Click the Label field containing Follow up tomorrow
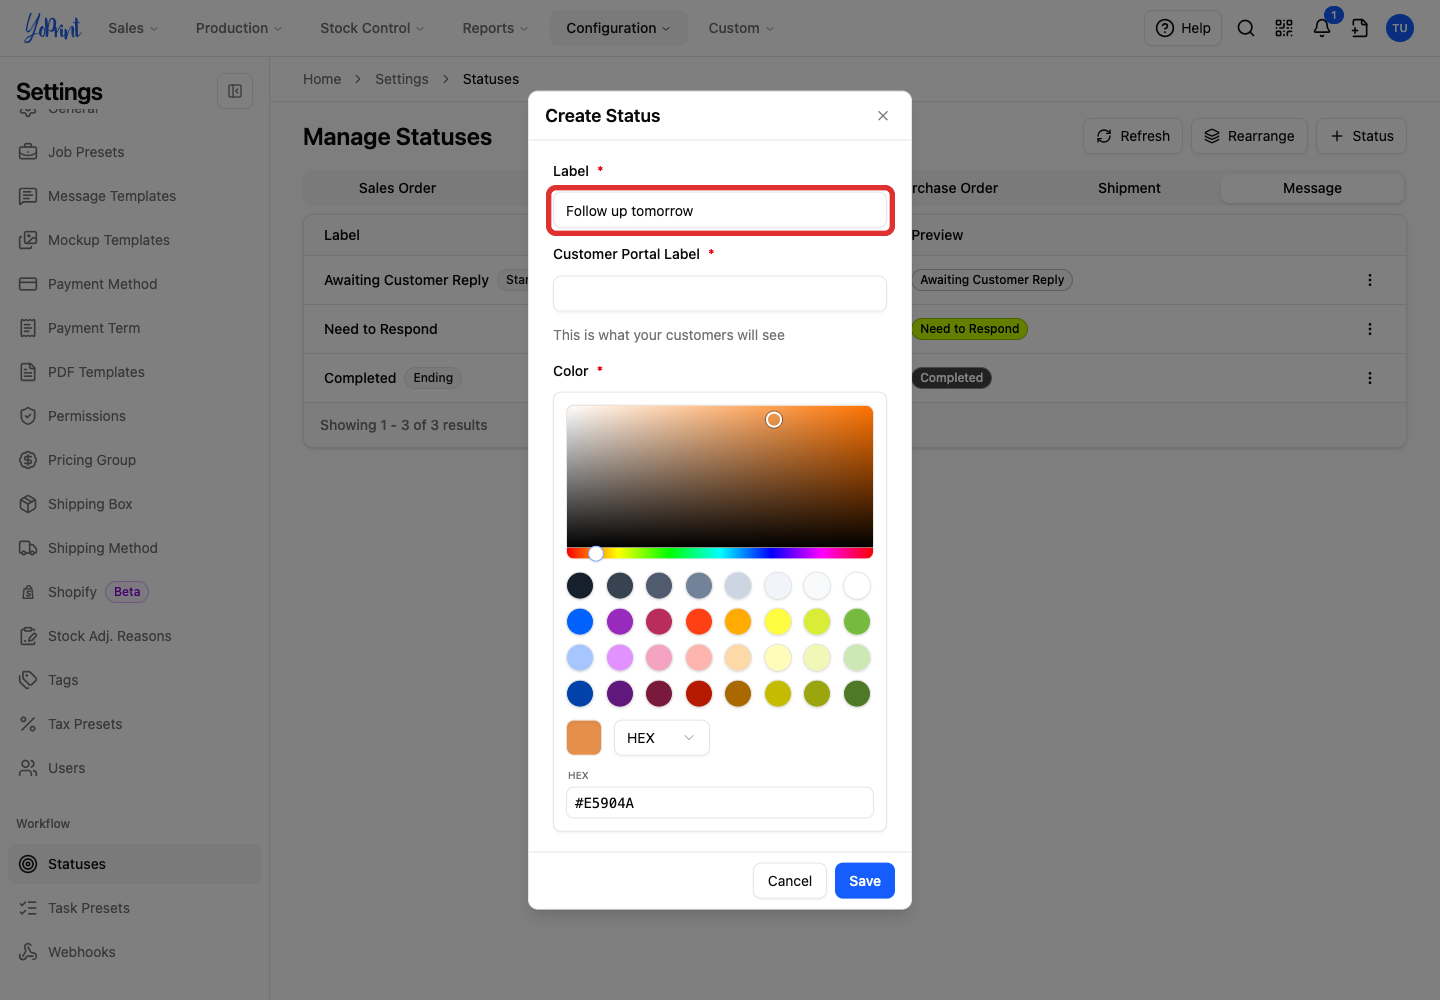Screen dimensions: 1440x1000 720,211
